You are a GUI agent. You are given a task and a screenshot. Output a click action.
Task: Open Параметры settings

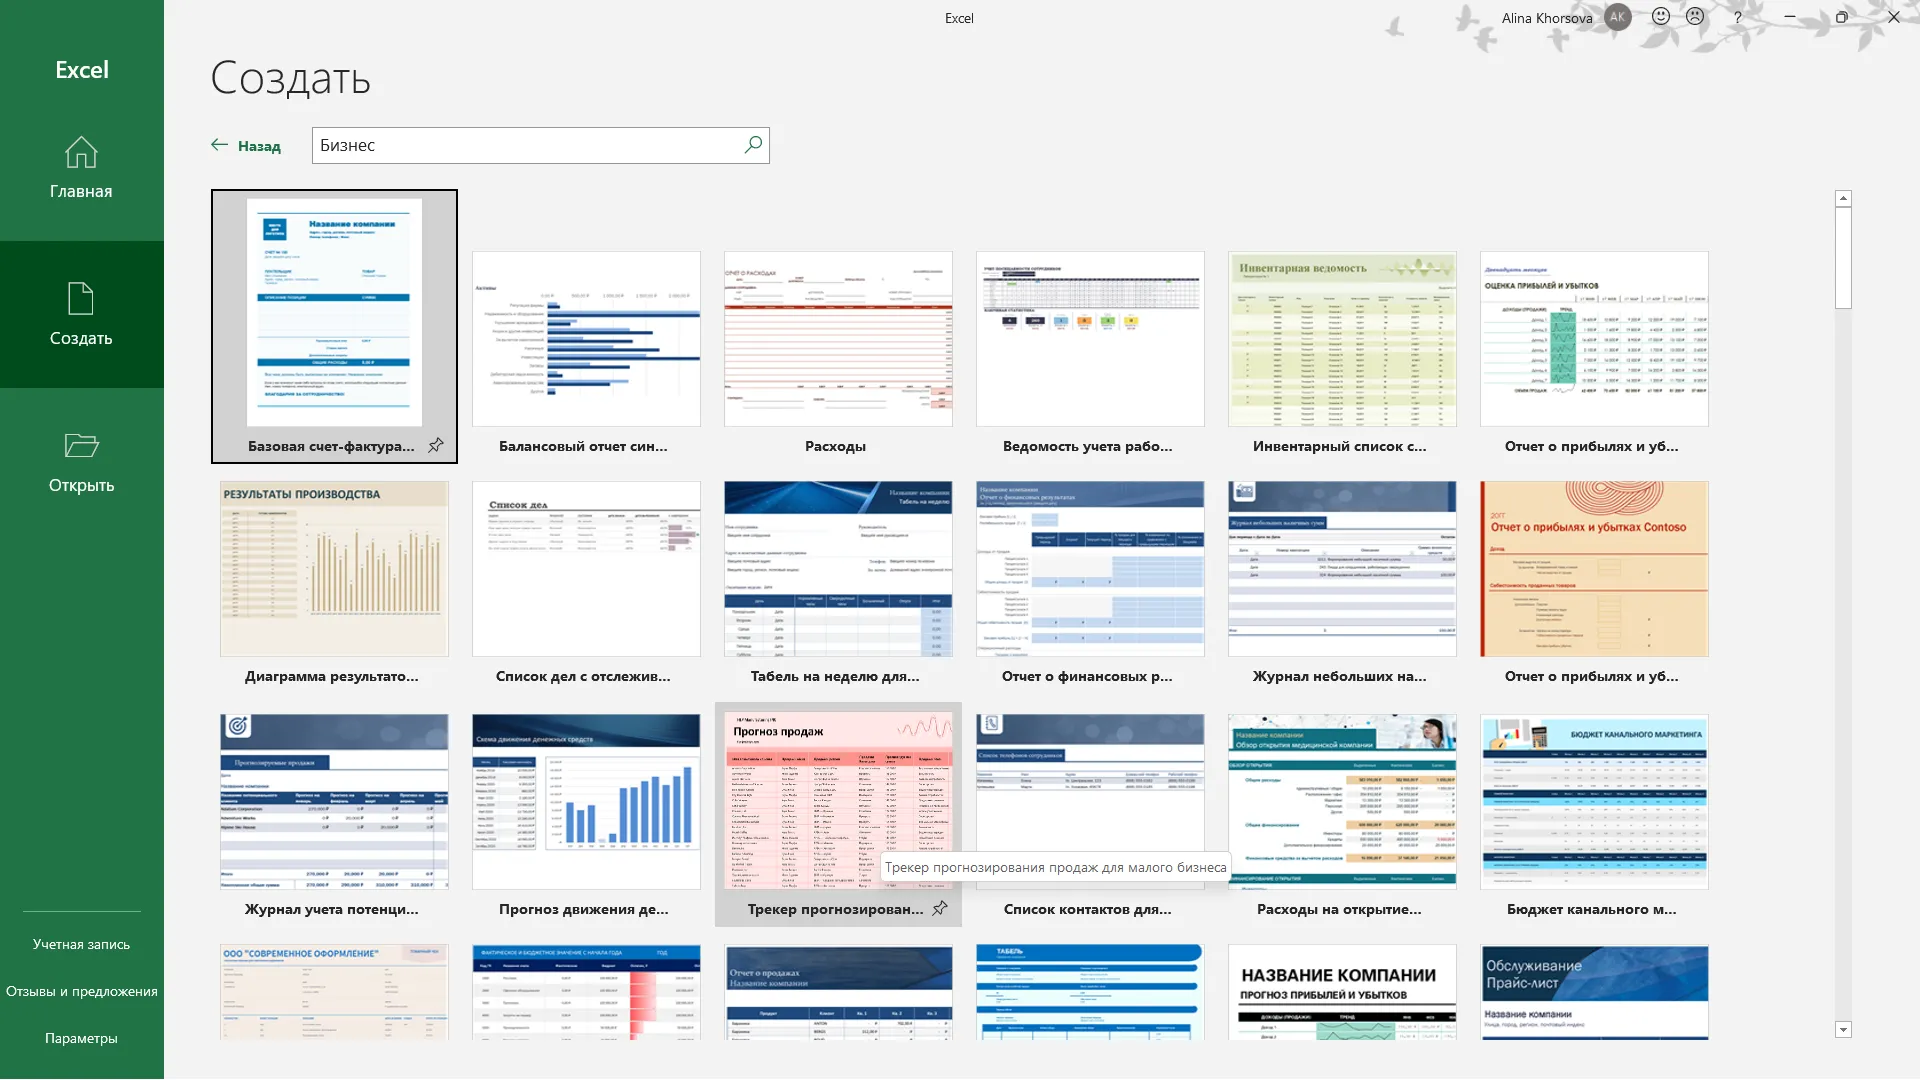click(81, 1038)
